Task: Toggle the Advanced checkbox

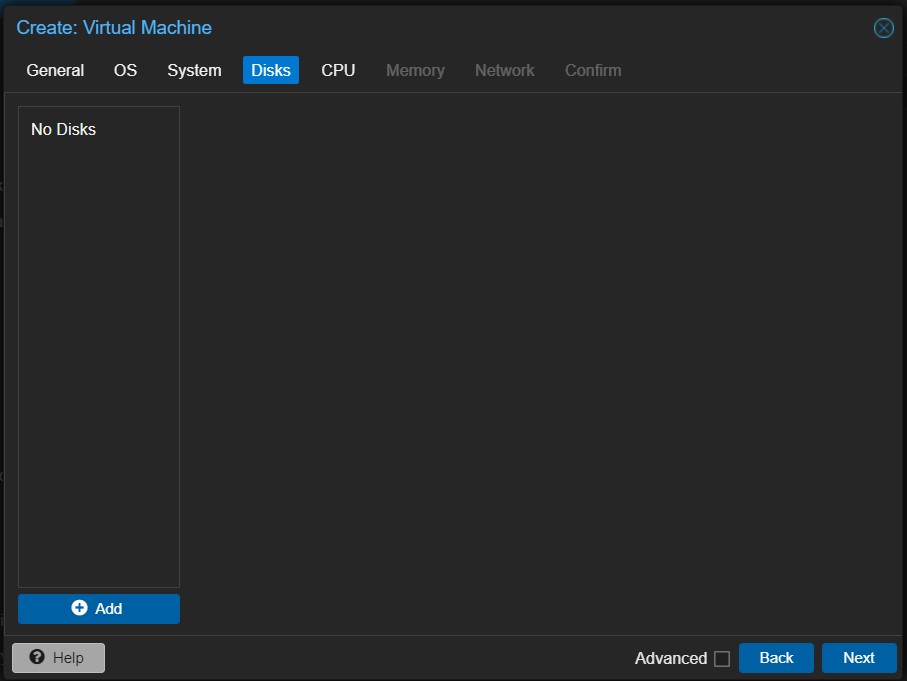Action: tap(722, 658)
